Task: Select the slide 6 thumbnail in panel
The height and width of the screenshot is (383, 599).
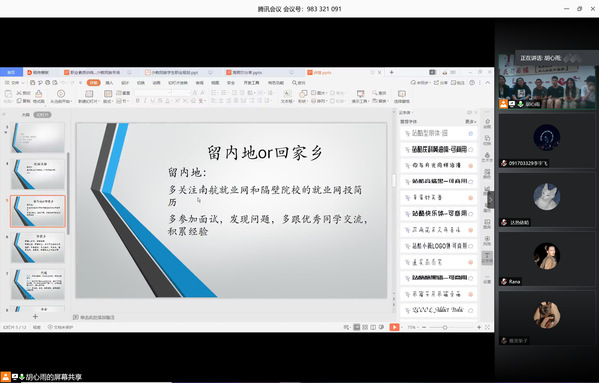Action: tap(38, 247)
